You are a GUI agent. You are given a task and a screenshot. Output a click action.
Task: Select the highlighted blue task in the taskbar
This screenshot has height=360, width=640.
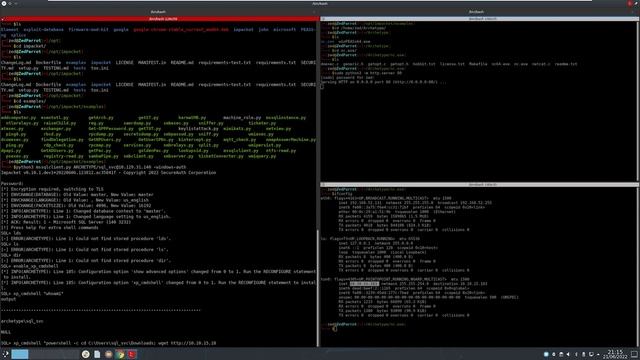(20, 354)
